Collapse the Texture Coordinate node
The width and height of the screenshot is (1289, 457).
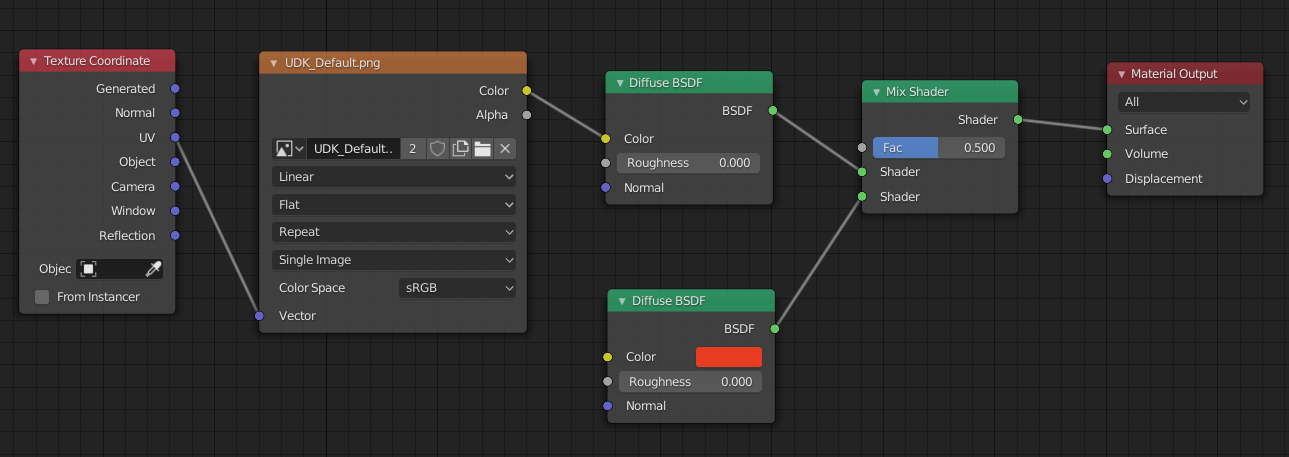[33, 61]
